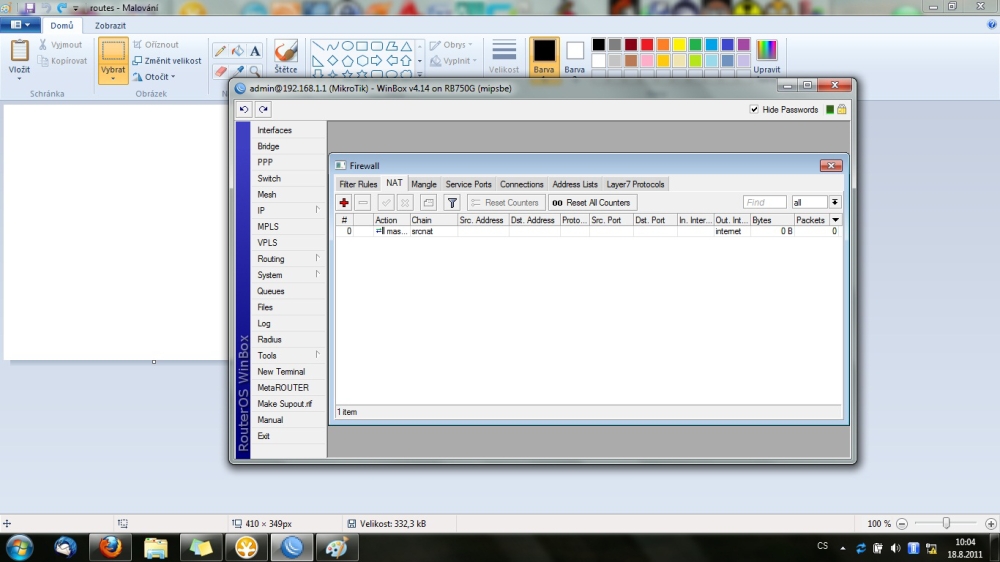Screen dimensions: 1000x562
Task: Click the Save icon in Paint title bar
Action: pyautogui.click(x=29, y=8)
